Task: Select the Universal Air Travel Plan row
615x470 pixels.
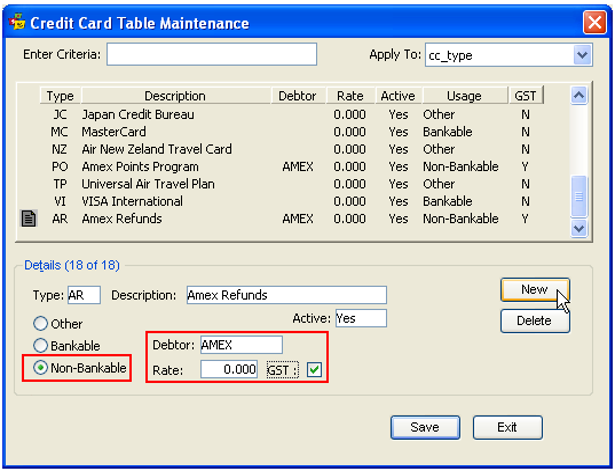Action: point(290,184)
